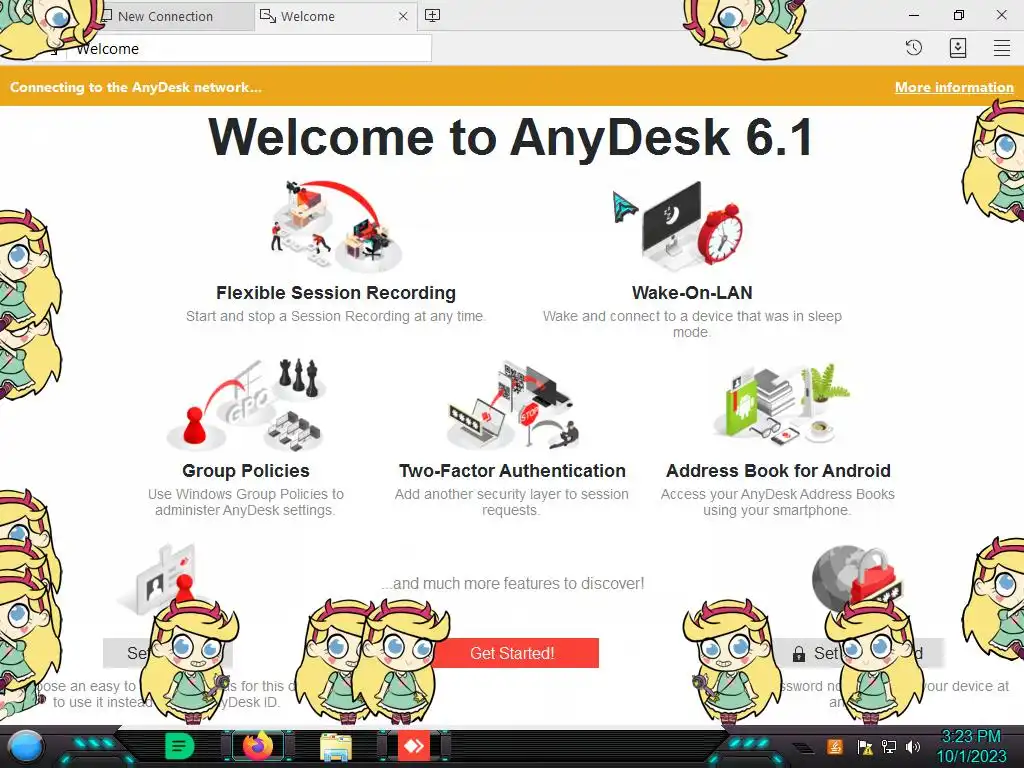Click the volume speaker tray icon
1024x768 pixels.
coord(913,746)
